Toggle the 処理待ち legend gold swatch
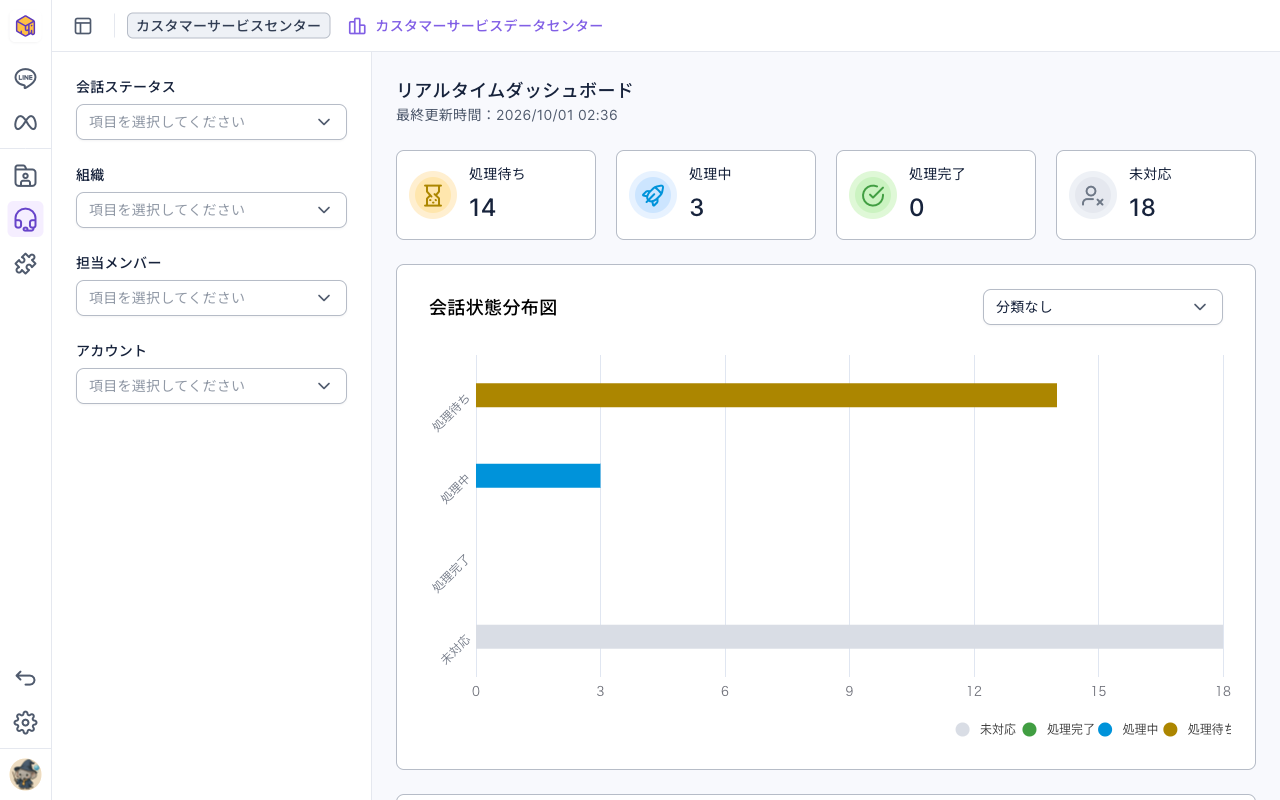The image size is (1280, 800). coord(1170,730)
